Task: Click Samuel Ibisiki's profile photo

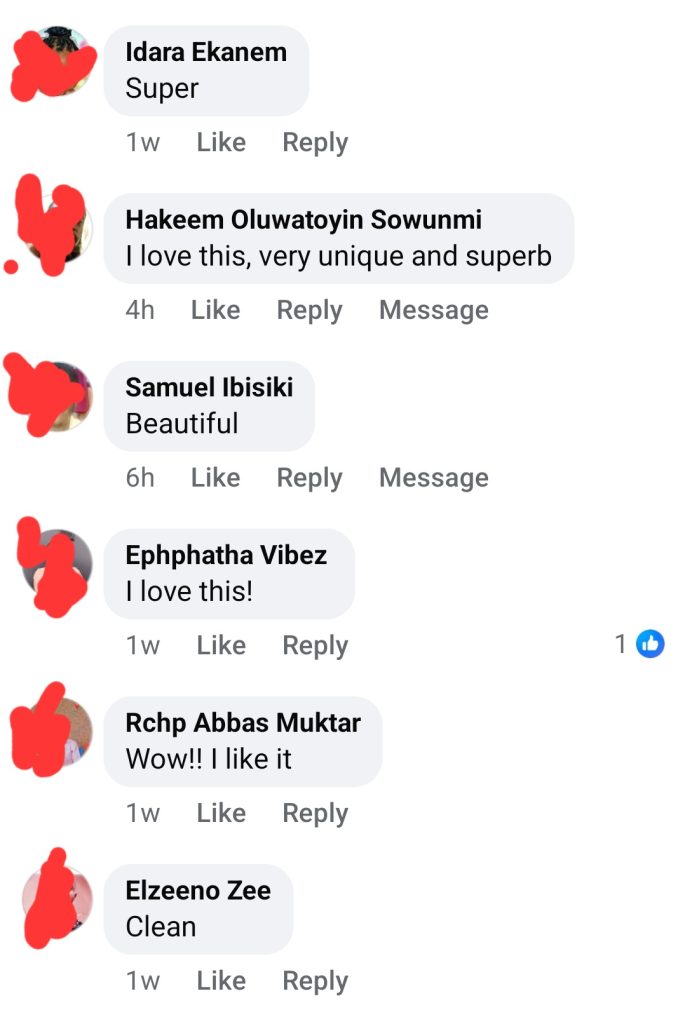Action: tap(57, 397)
